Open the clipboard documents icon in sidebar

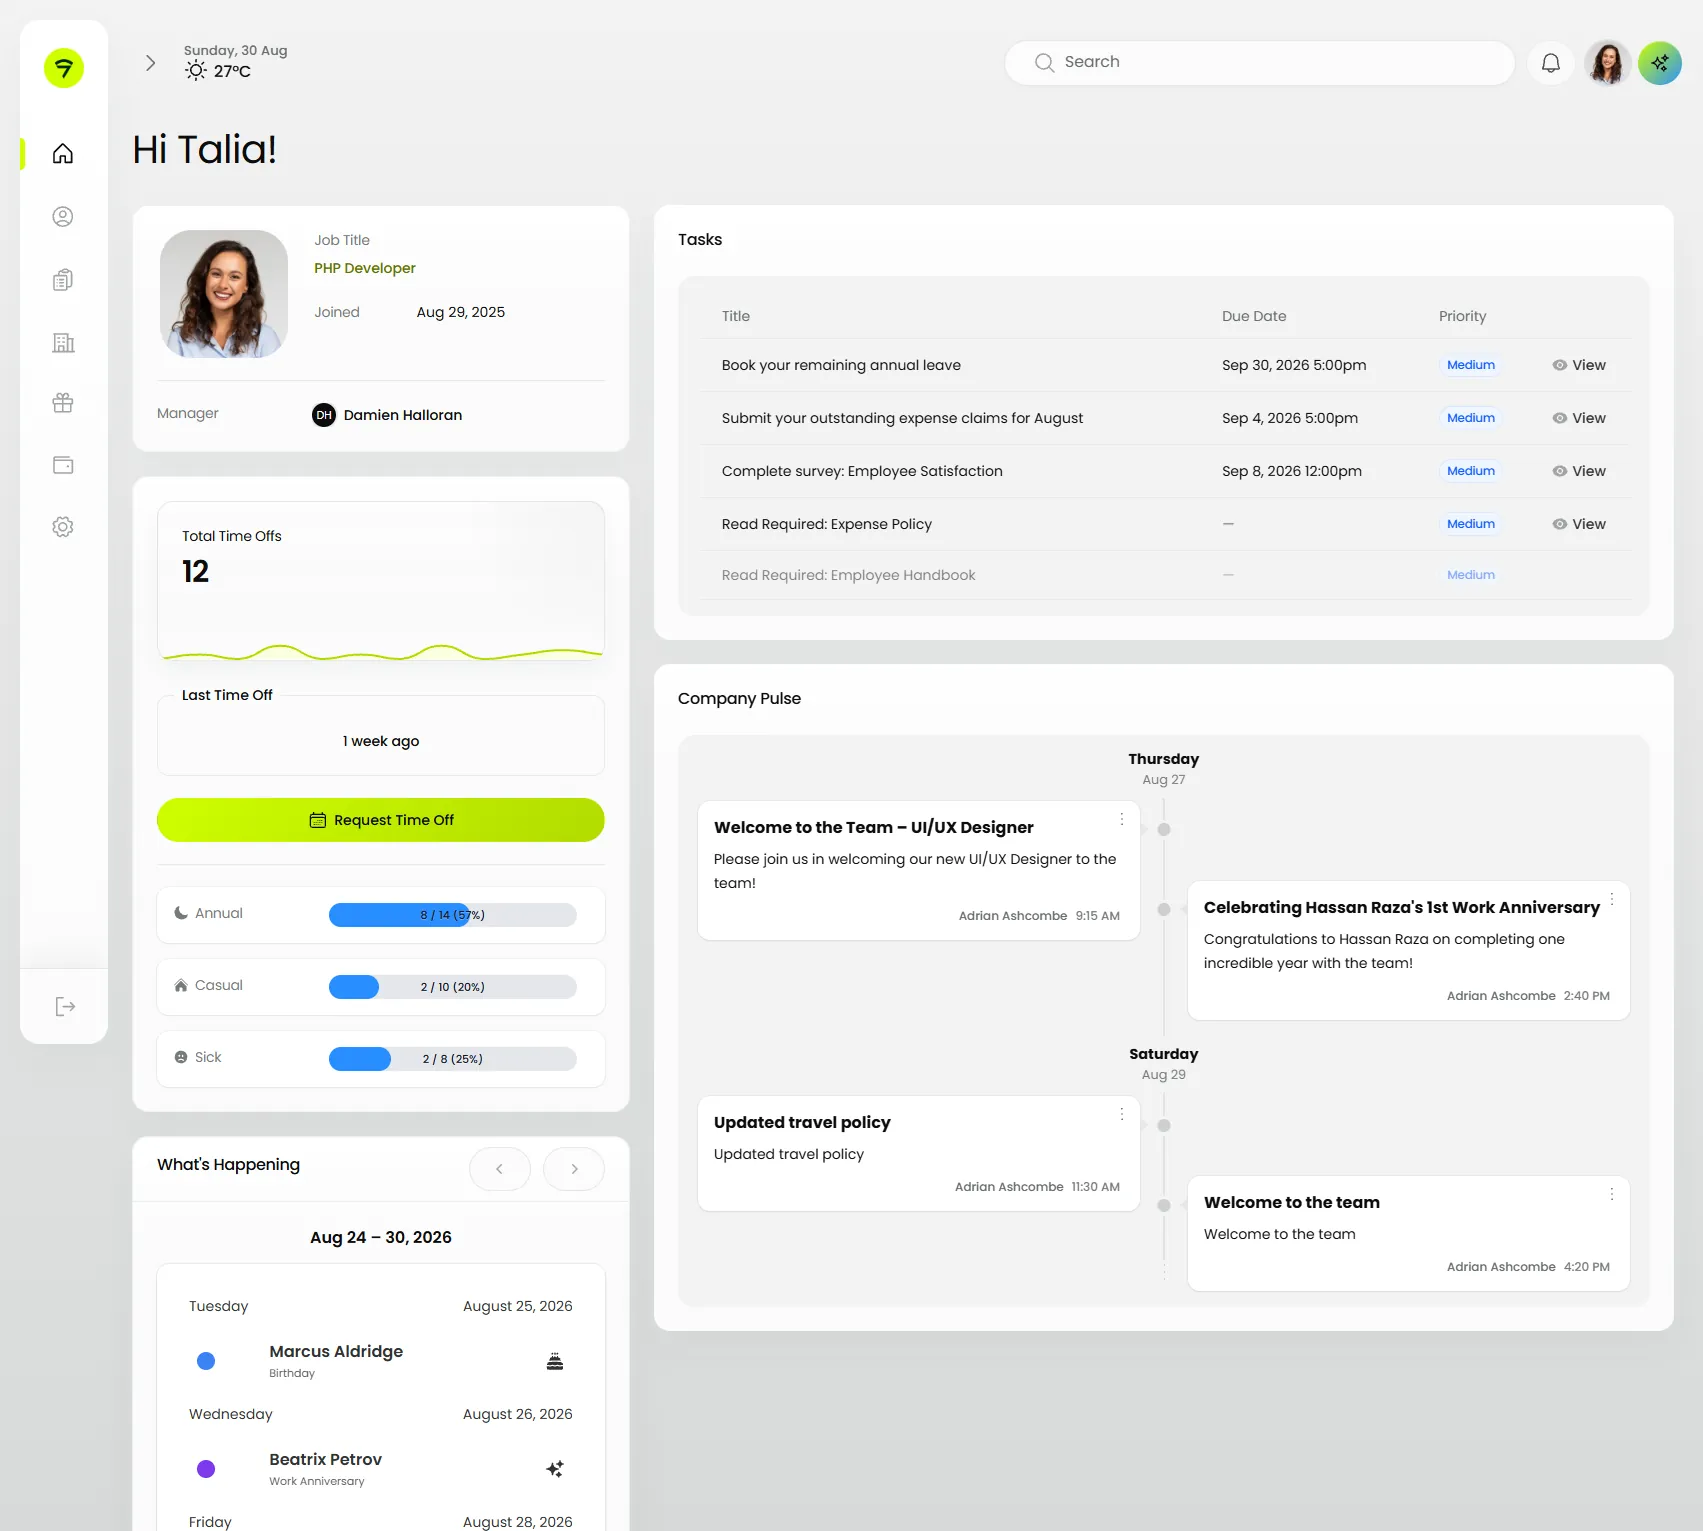pos(63,280)
